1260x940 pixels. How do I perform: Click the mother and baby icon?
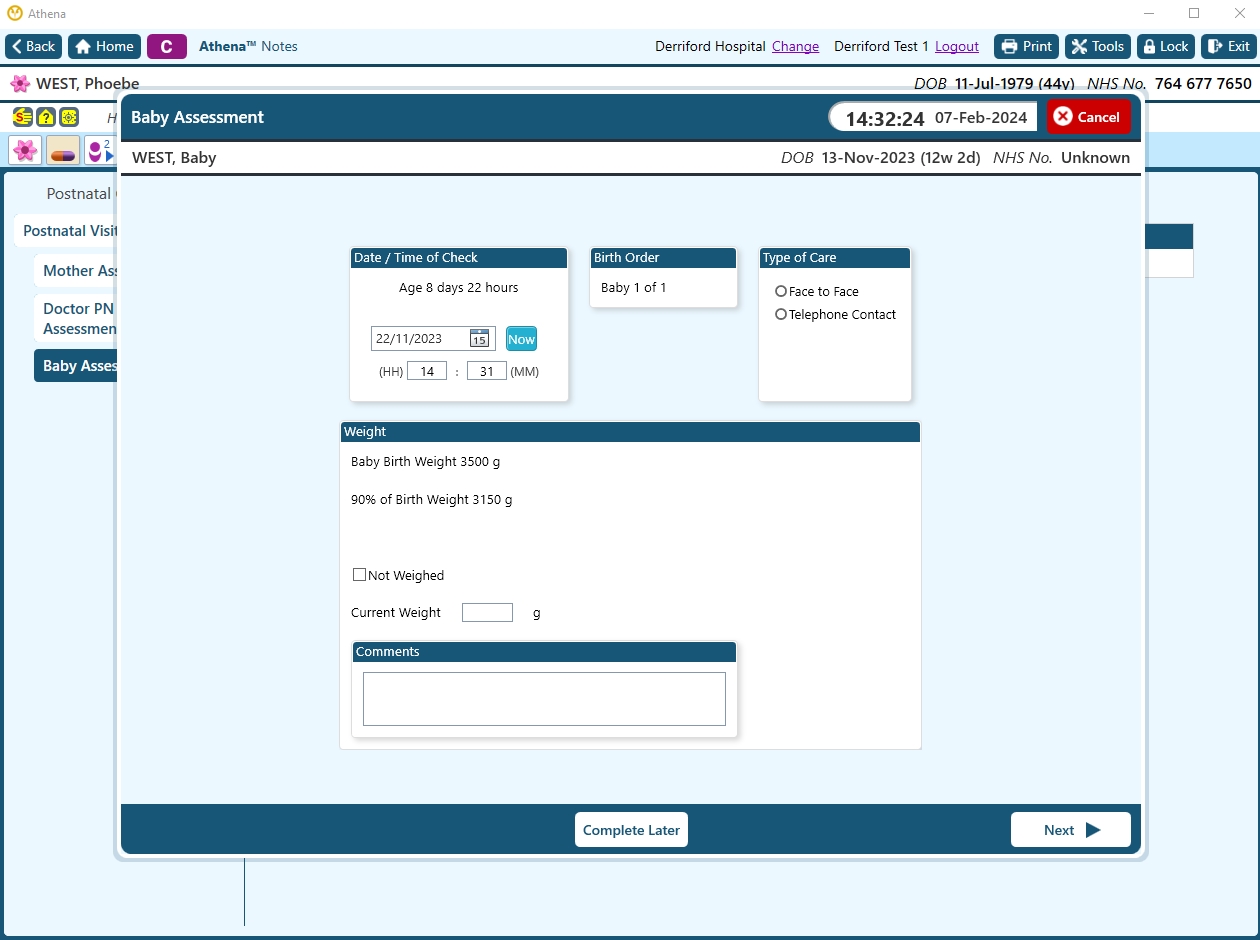pos(100,151)
